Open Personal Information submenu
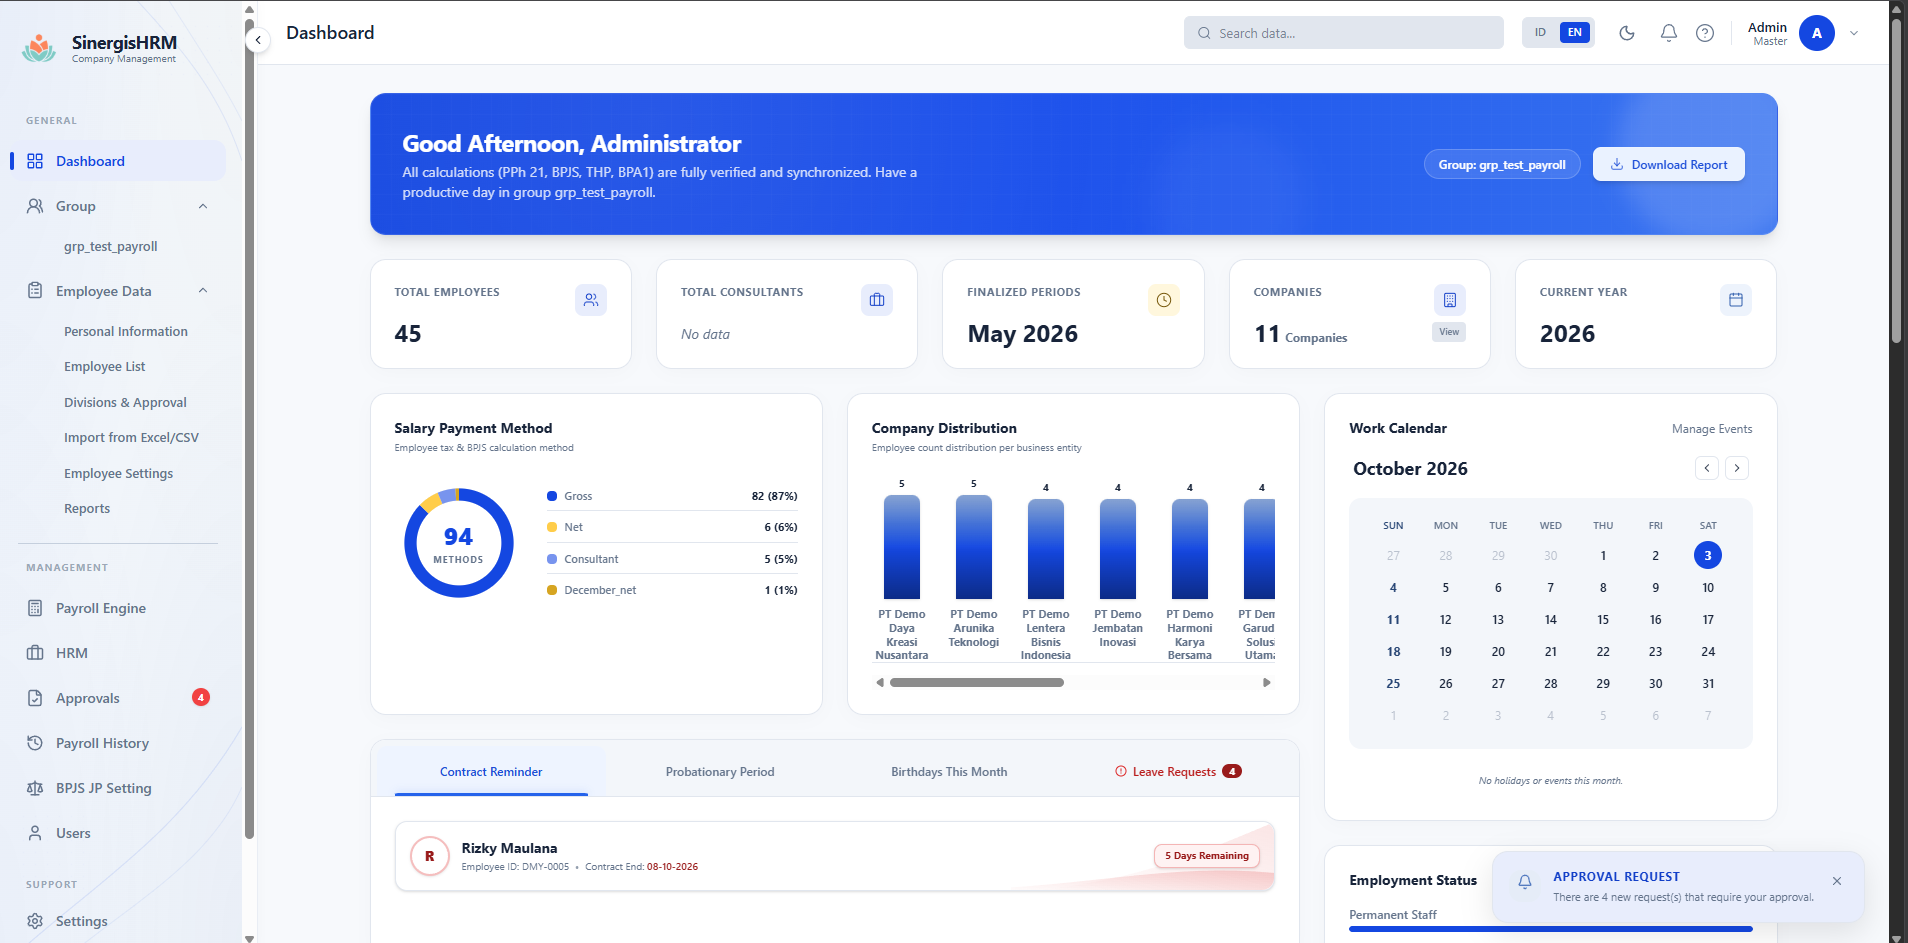Image resolution: width=1908 pixels, height=943 pixels. [x=126, y=331]
